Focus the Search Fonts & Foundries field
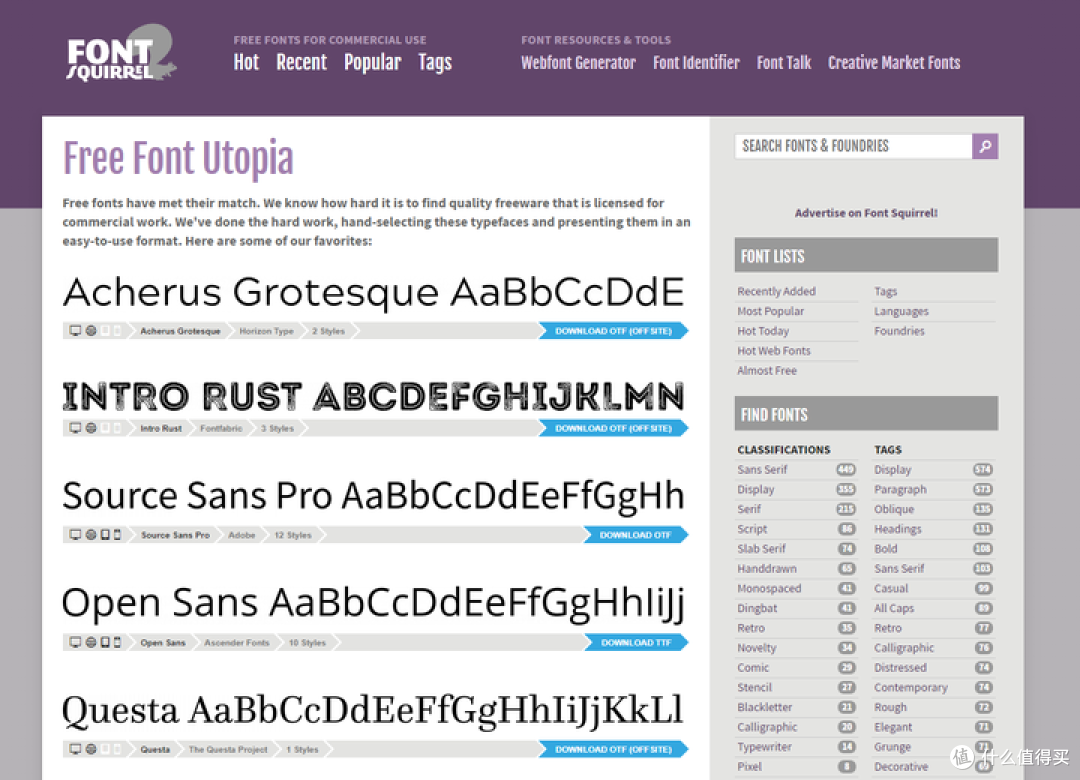Image resolution: width=1080 pixels, height=780 pixels. click(x=853, y=146)
